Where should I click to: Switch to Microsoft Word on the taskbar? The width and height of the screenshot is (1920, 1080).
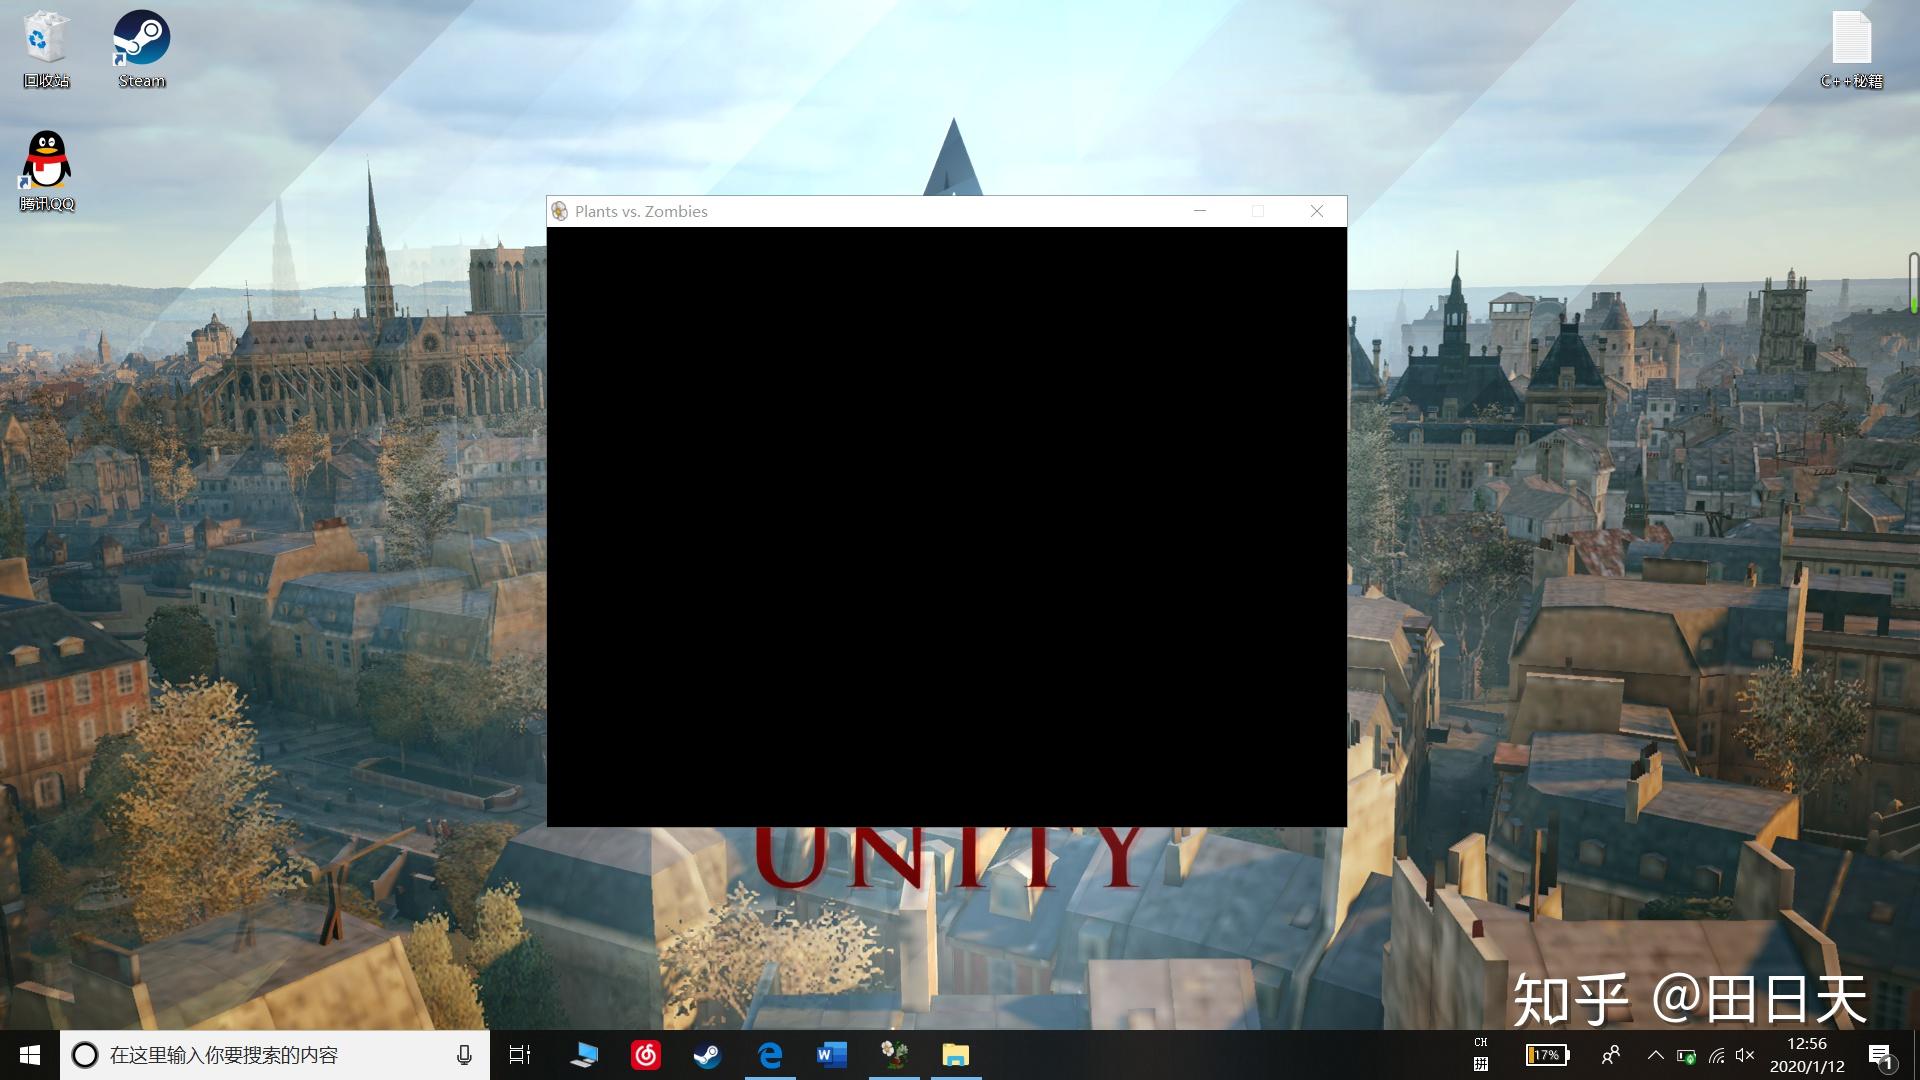[x=832, y=1055]
